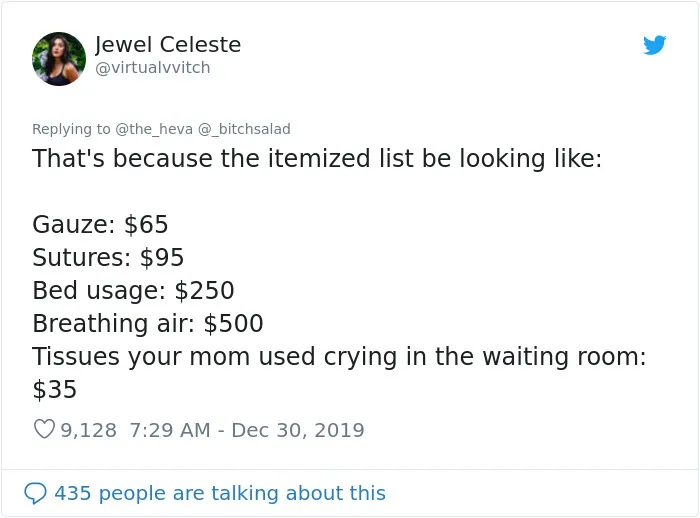
Task: Open '435 people are talking about this'
Action: pos(220,493)
